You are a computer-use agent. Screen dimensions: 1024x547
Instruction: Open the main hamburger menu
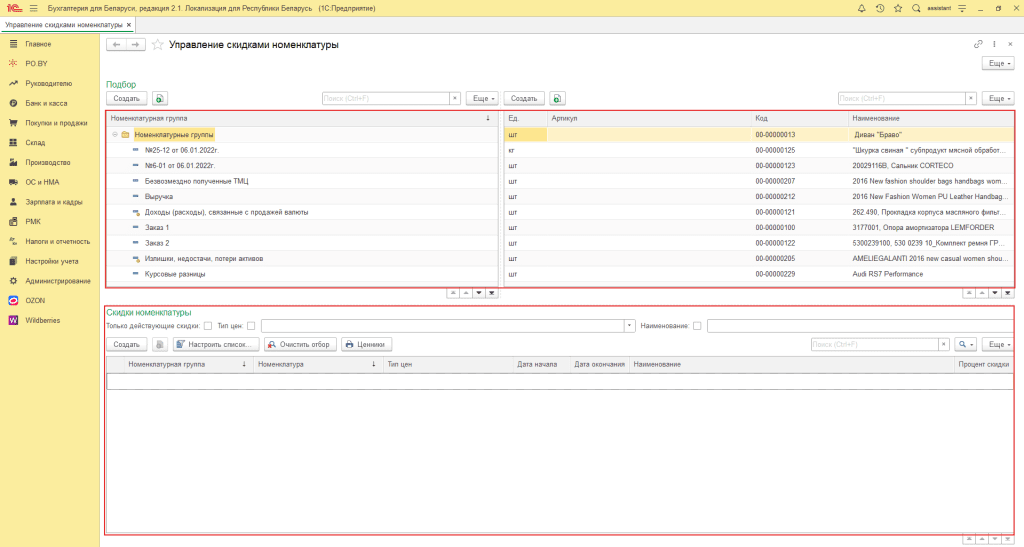point(33,8)
